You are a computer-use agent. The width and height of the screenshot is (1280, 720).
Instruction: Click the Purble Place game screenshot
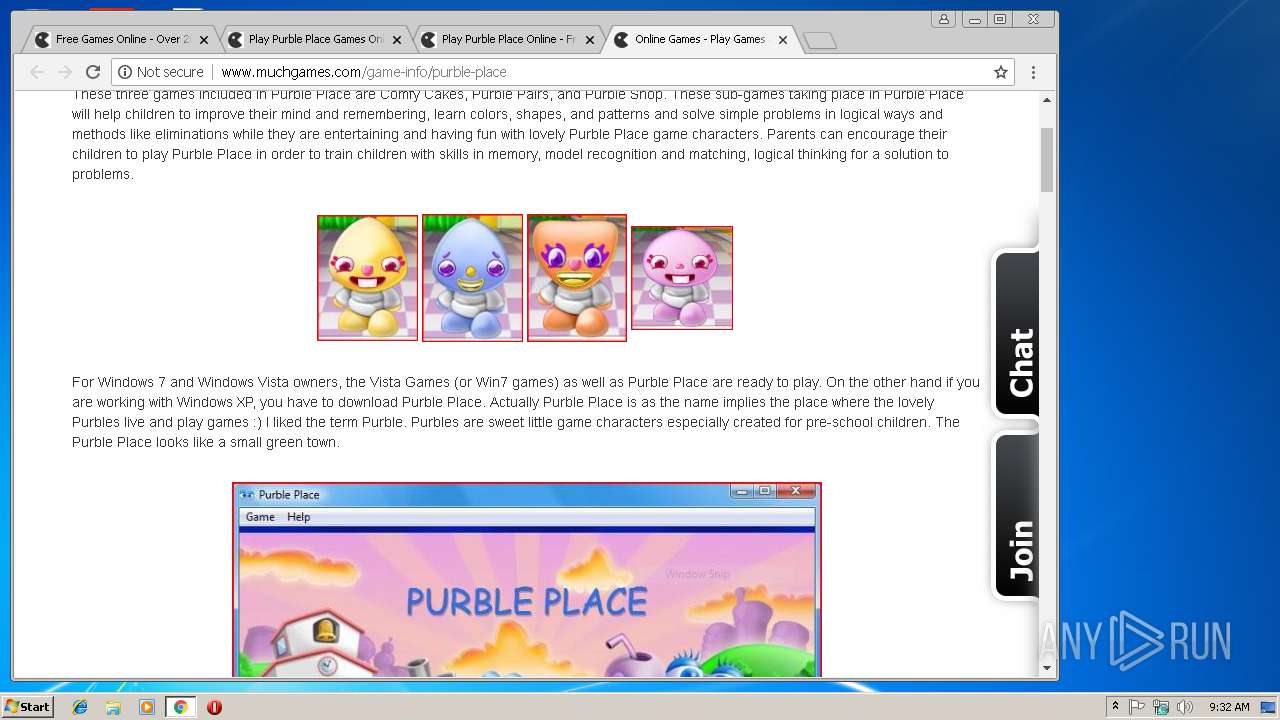(x=527, y=580)
